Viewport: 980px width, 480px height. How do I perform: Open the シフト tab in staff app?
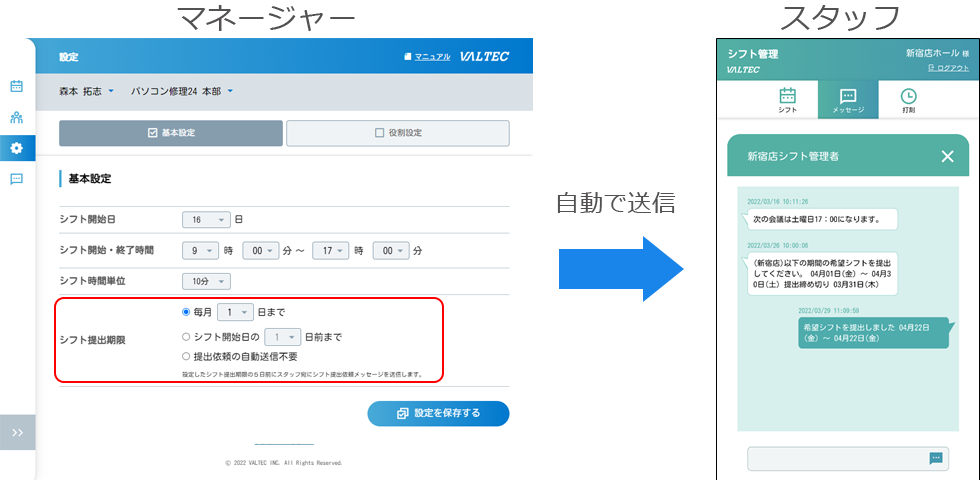788,101
